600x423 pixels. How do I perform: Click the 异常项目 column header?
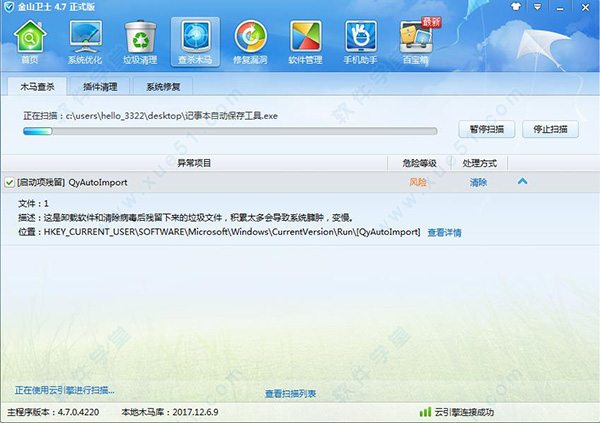pos(194,163)
